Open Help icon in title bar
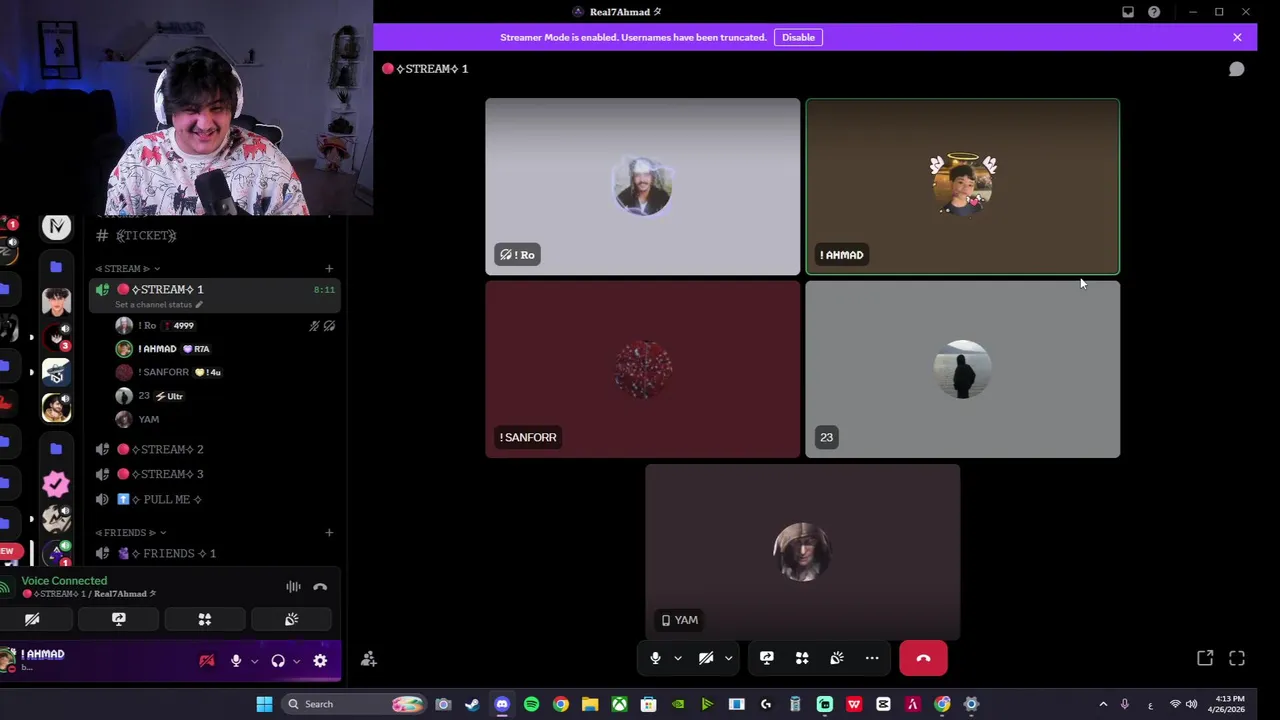Screen dimensions: 1280x720 1154,12
